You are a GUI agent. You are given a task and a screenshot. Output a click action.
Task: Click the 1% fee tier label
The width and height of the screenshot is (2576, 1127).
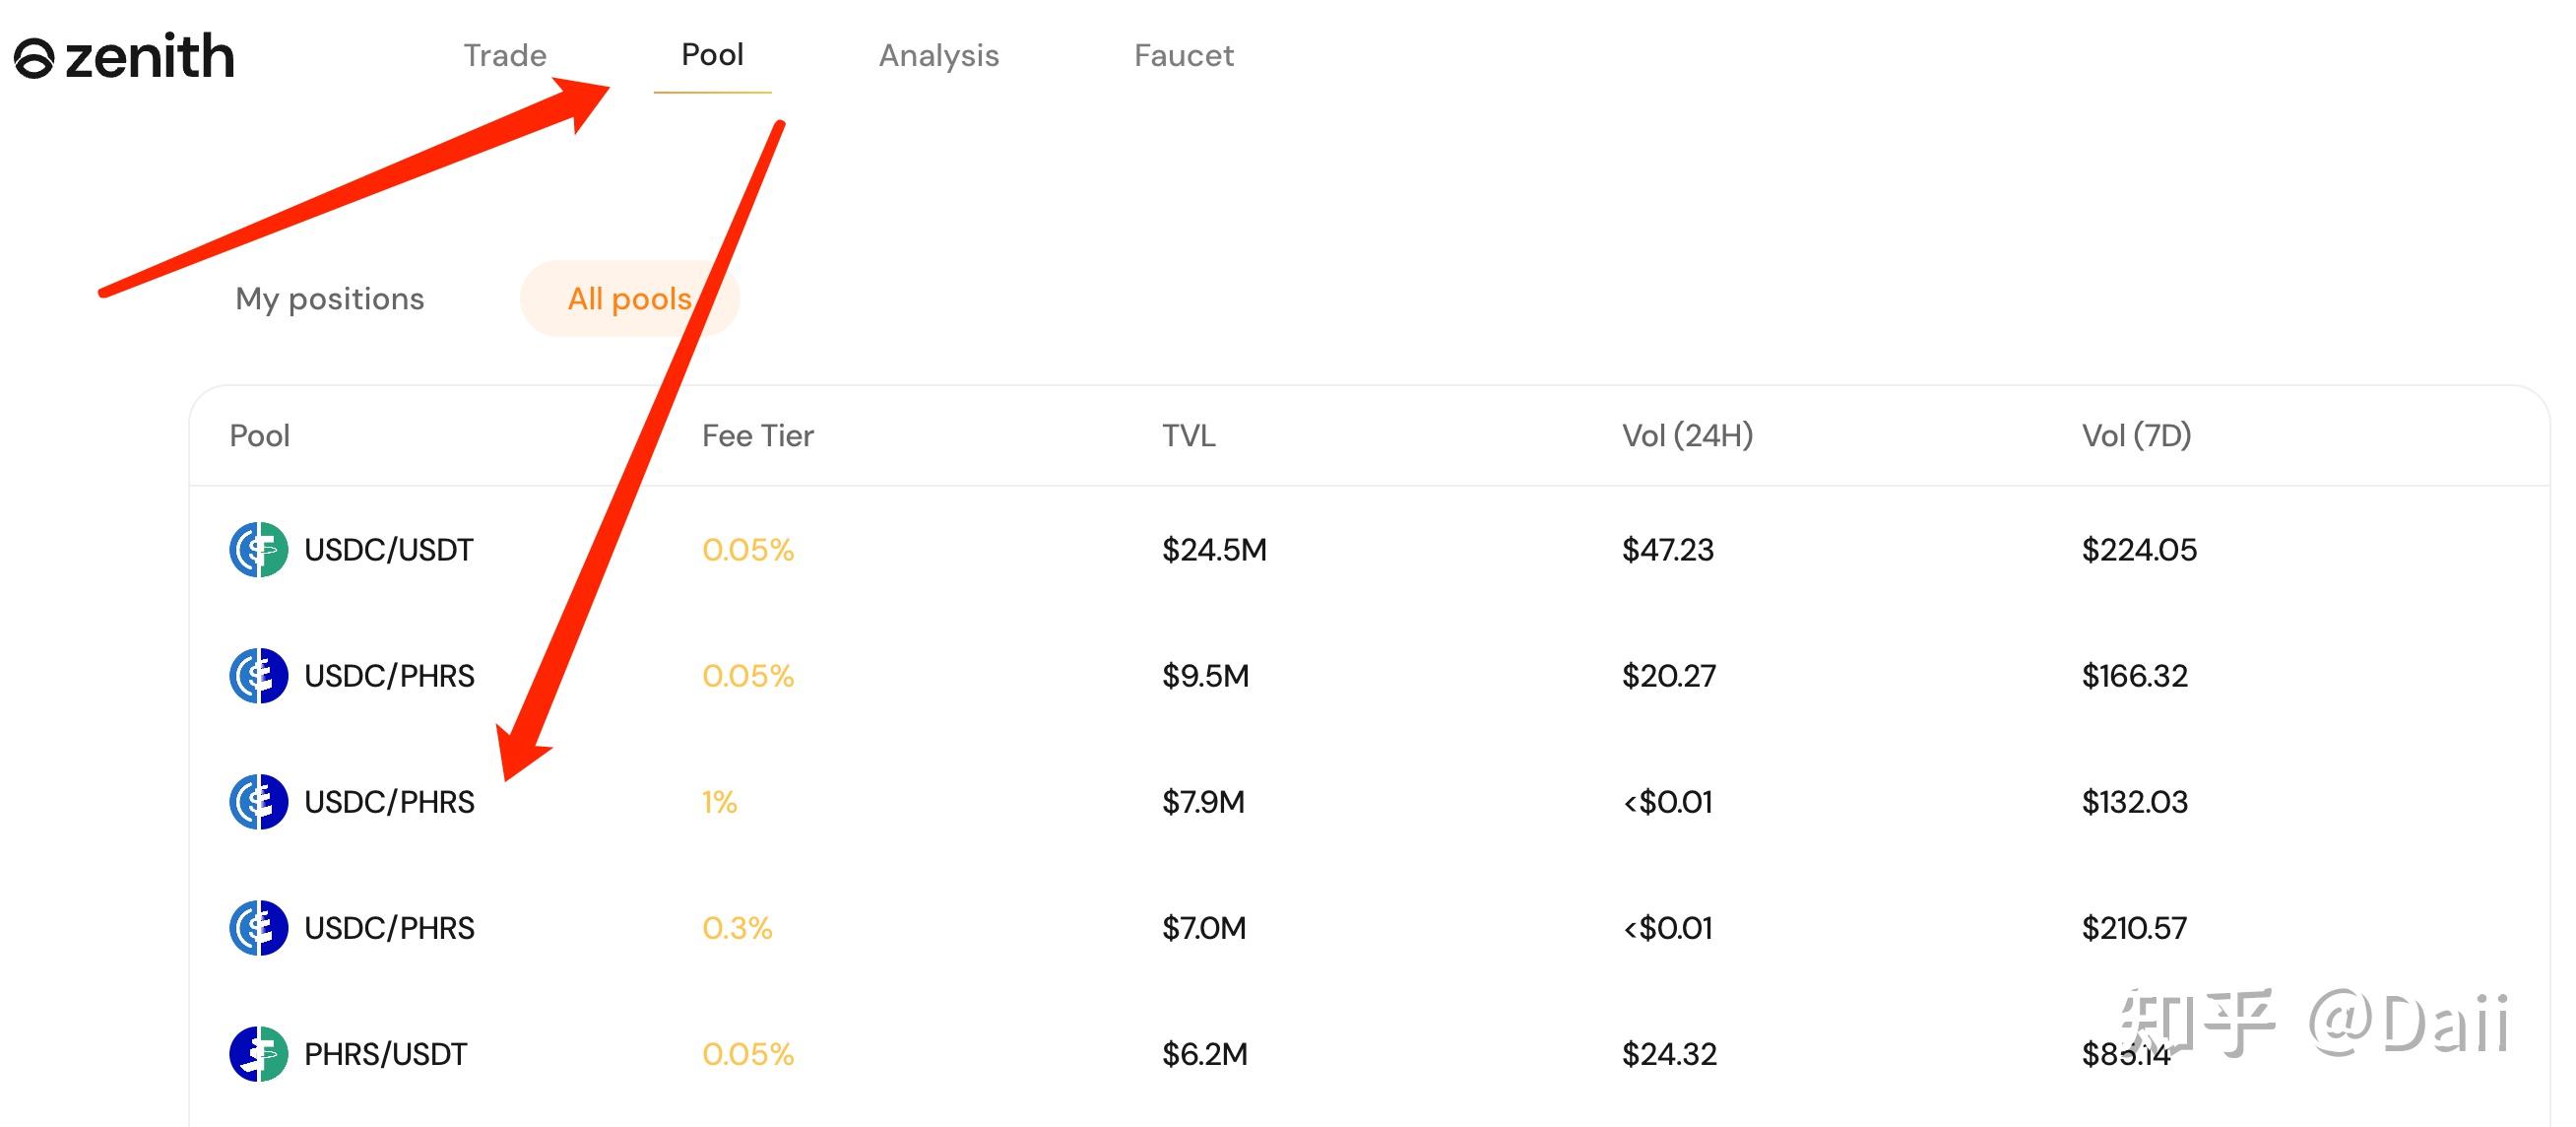point(720,802)
